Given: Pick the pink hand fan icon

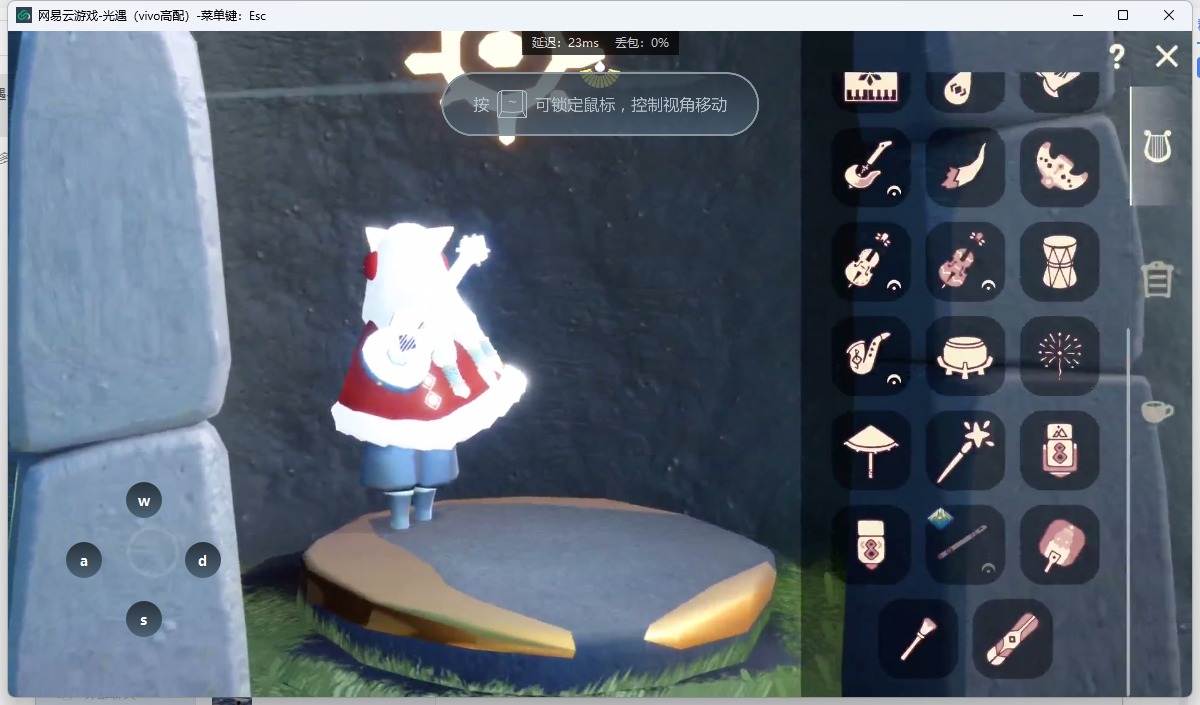Looking at the screenshot, I should pos(1060,544).
